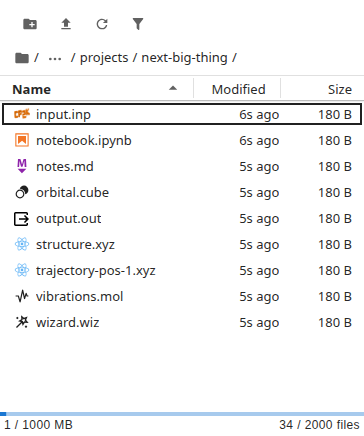Sort files by Size column

click(x=339, y=89)
